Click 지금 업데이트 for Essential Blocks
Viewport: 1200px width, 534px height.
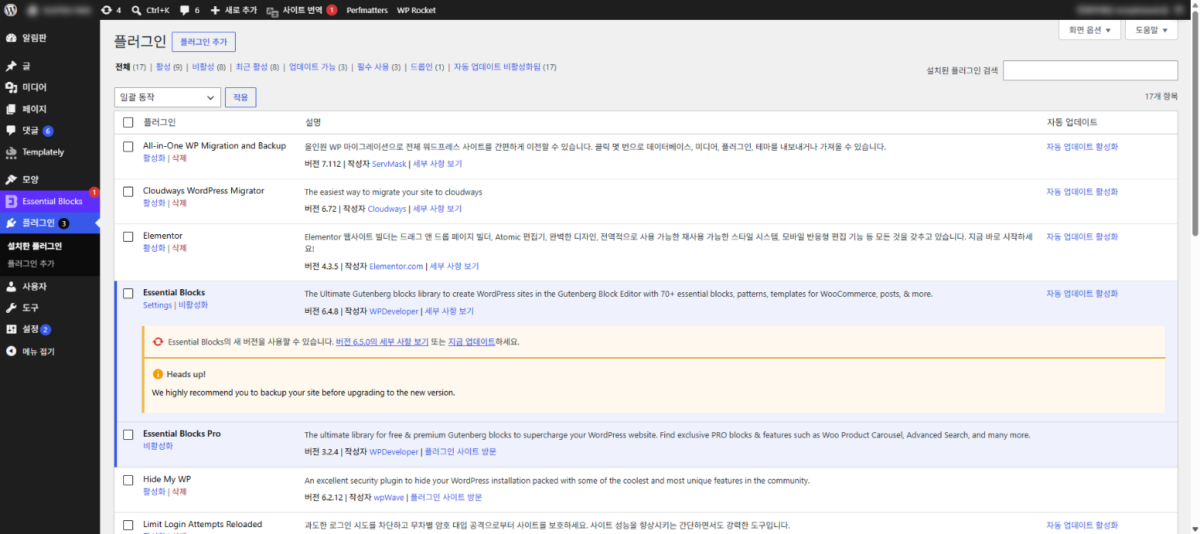[x=470, y=341]
